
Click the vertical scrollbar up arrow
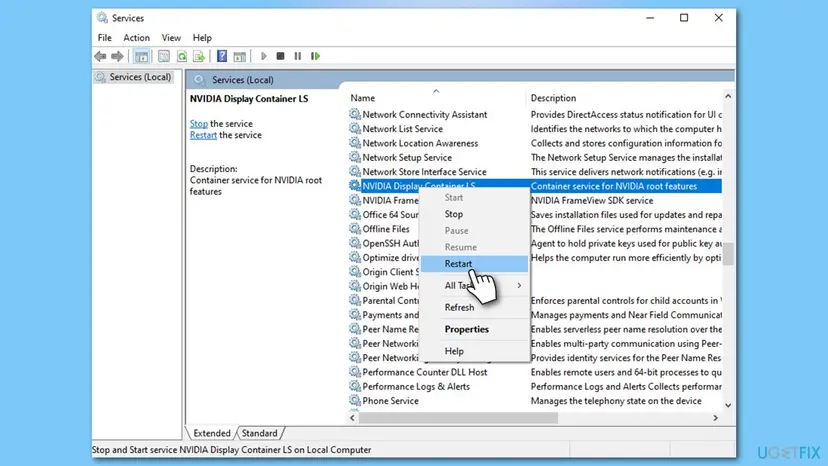(728, 96)
